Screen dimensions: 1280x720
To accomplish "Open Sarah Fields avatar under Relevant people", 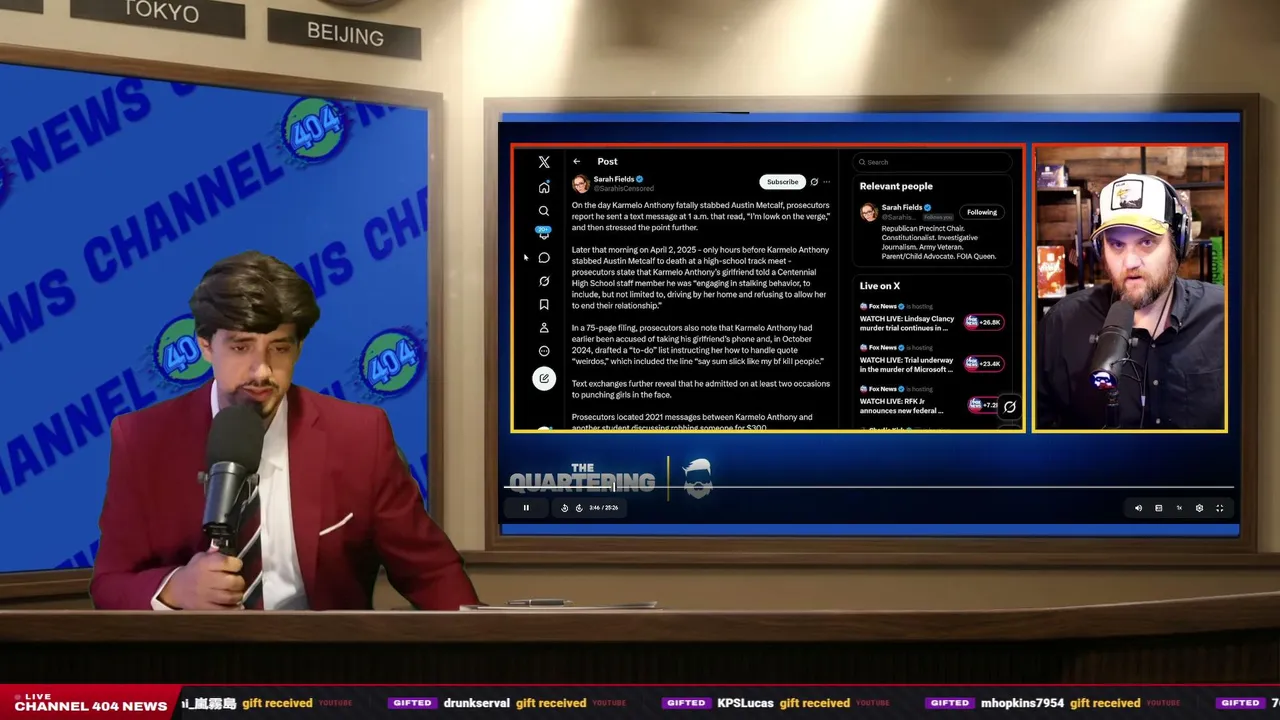I will click(869, 212).
